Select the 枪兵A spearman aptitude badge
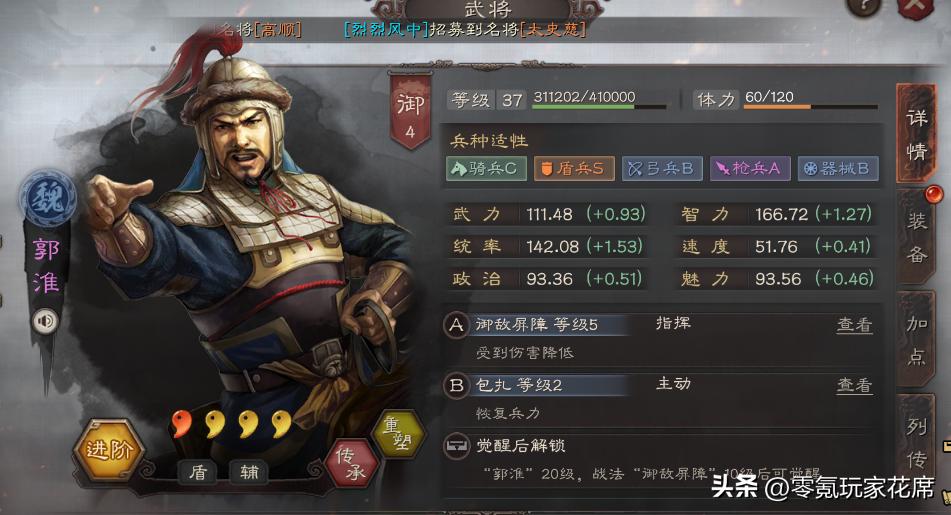The width and height of the screenshot is (951, 515). click(750, 168)
